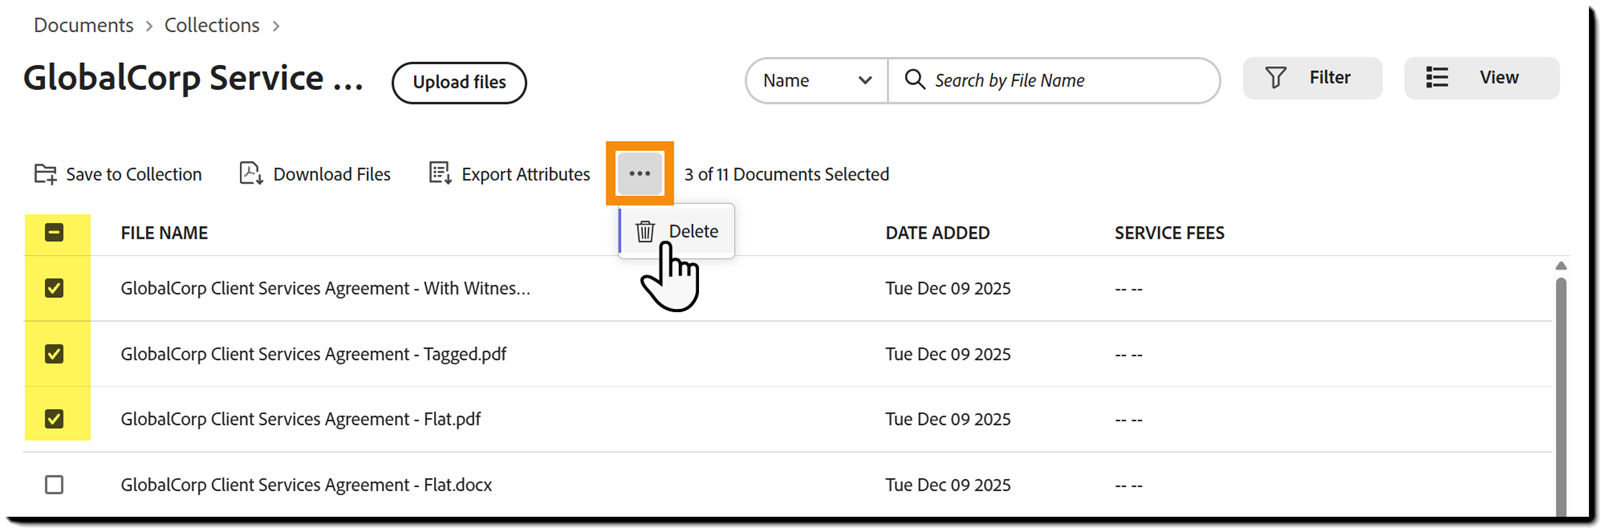Viewport: 1601px width, 528px height.
Task: Open the Name search-type dropdown
Action: [817, 80]
